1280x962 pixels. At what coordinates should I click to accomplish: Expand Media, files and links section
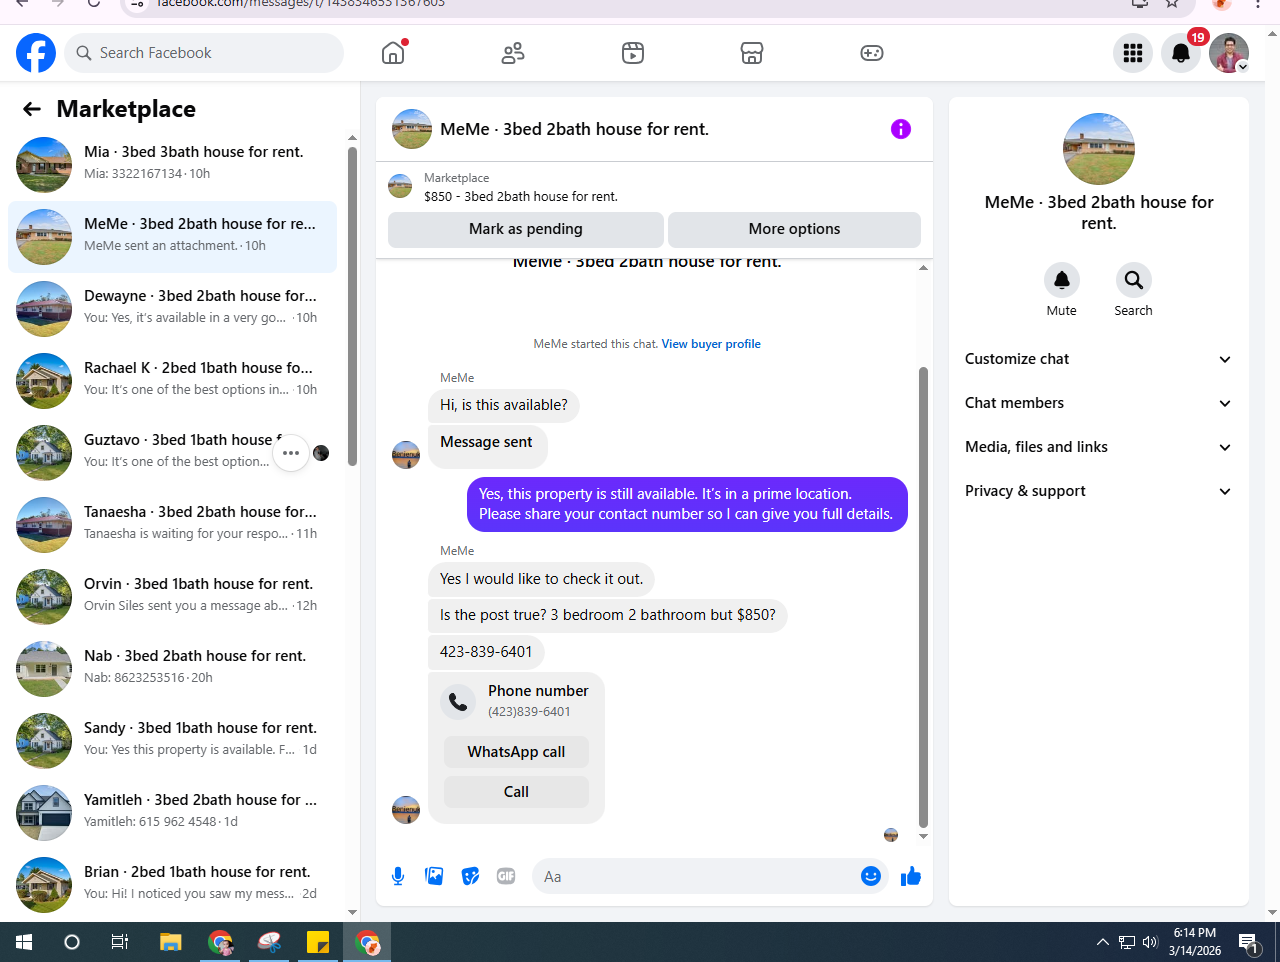pyautogui.click(x=1099, y=447)
